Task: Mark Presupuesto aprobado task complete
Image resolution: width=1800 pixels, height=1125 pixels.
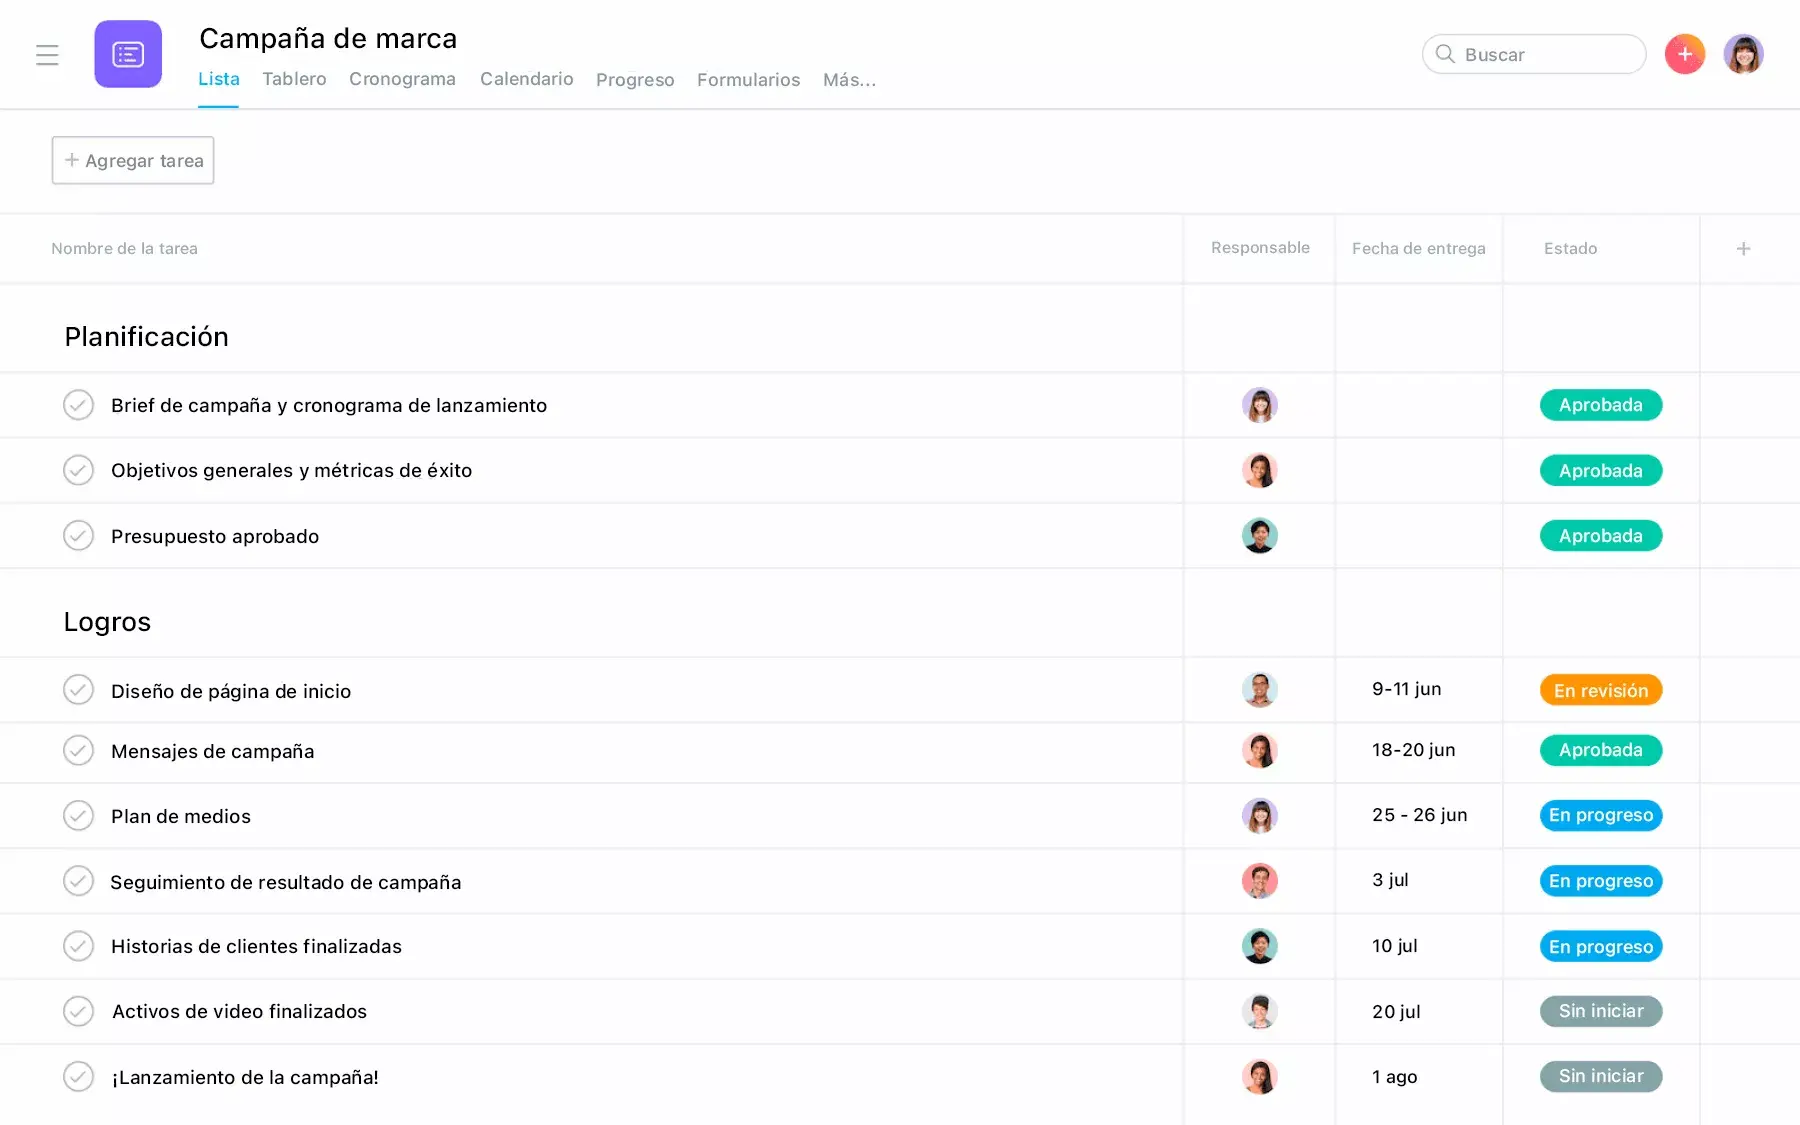Action: pyautogui.click(x=78, y=536)
